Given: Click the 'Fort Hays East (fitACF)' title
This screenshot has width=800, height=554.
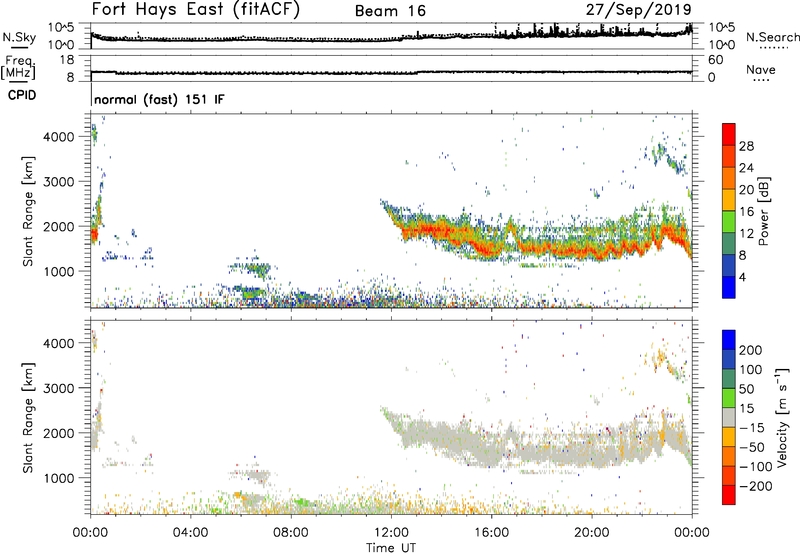Looking at the screenshot, I should [196, 10].
